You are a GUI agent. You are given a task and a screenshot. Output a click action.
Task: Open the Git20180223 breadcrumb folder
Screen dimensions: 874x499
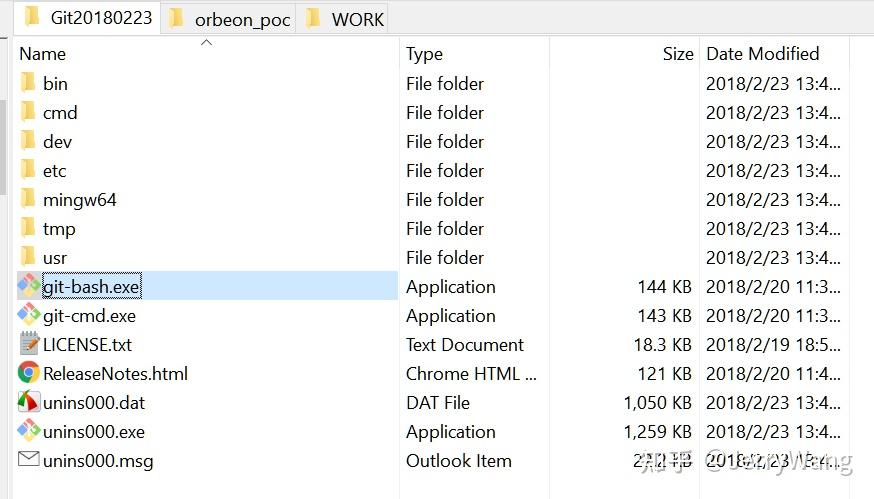pyautogui.click(x=89, y=18)
